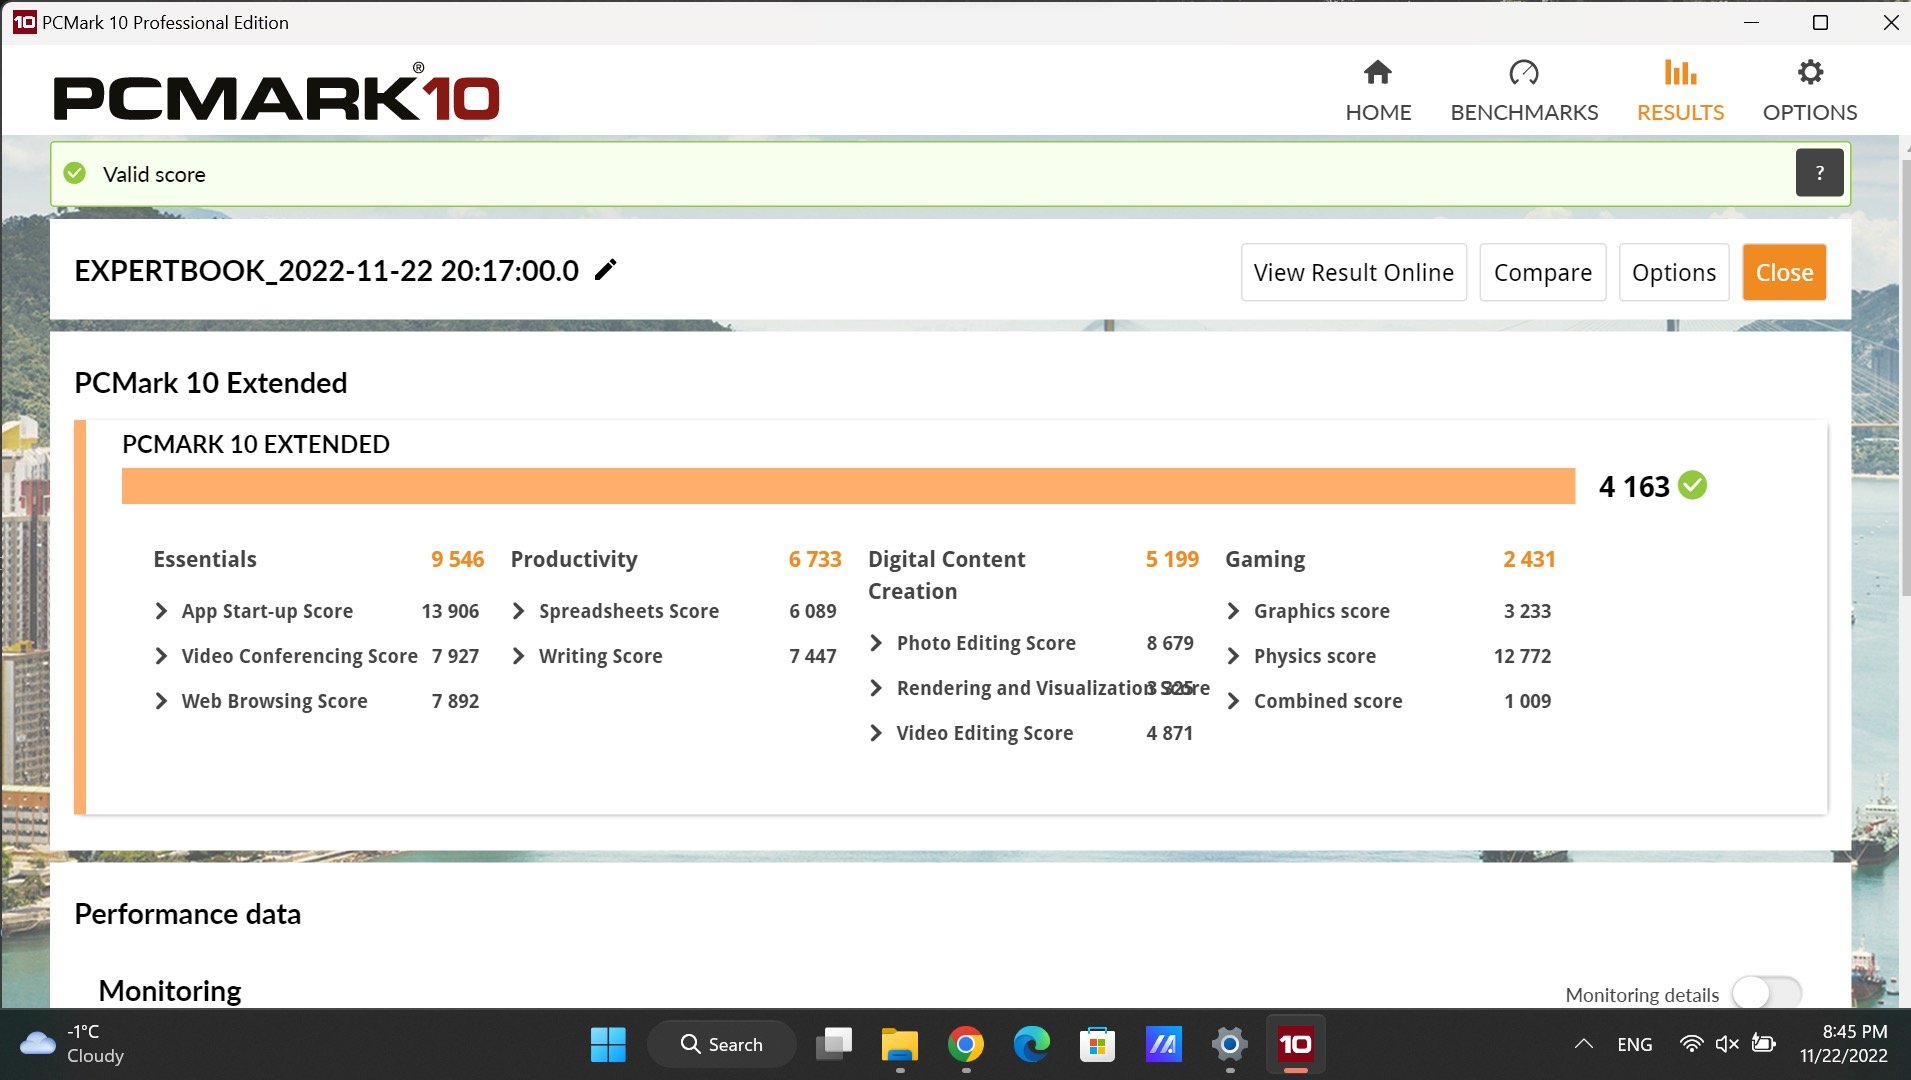Go to the OPTIONS tab
This screenshot has width=1911, height=1080.
coord(1810,91)
